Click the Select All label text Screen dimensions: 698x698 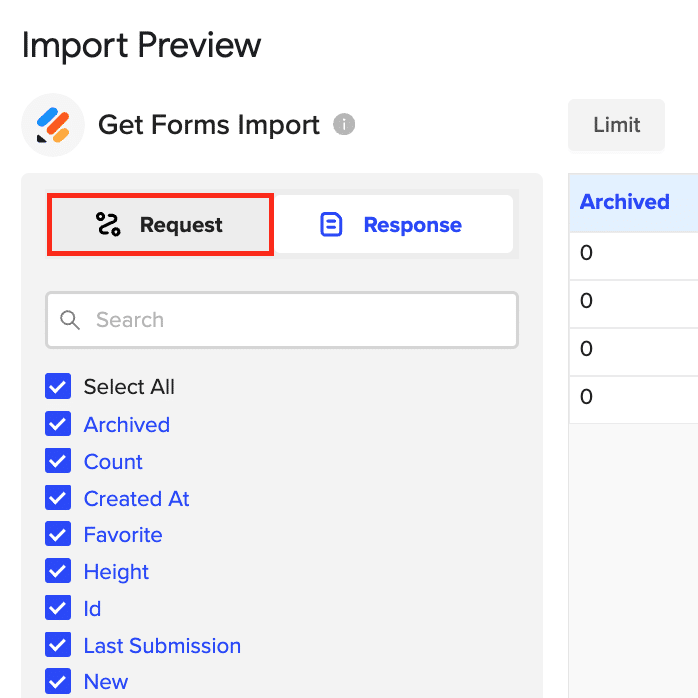[129, 386]
